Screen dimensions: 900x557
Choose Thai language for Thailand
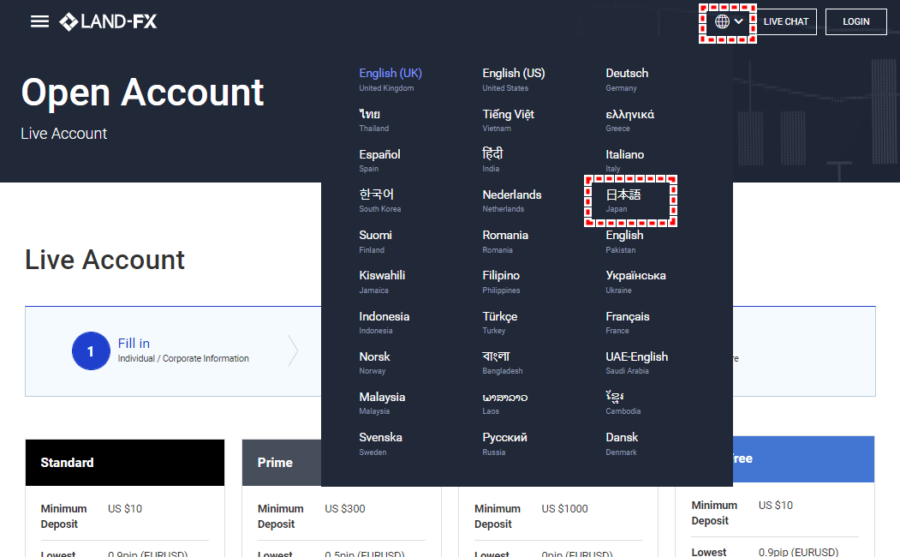[x=374, y=120]
